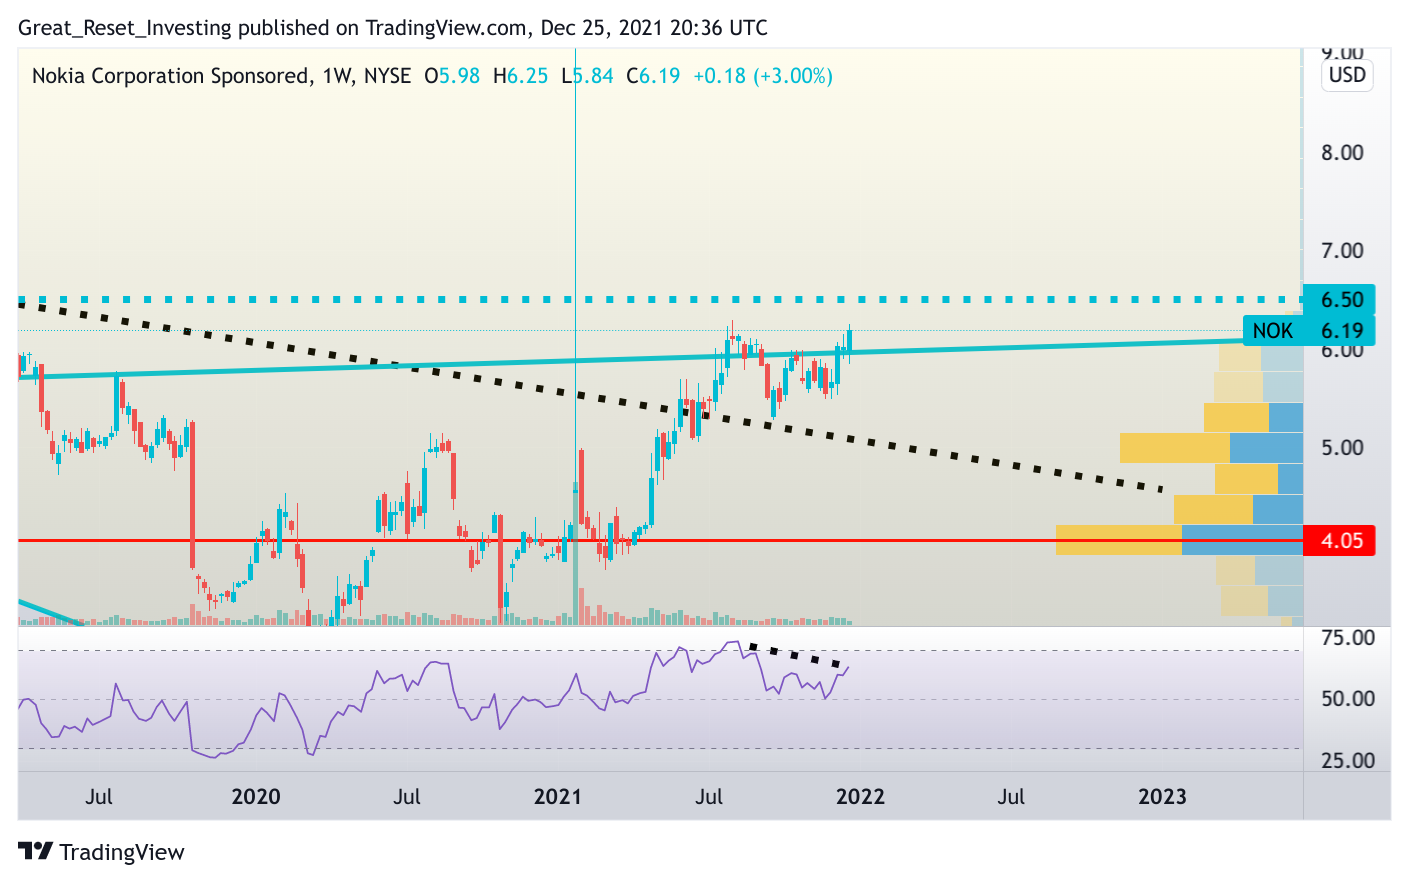Click the Nokia Corporation Sponsored symbol title
Screen dimensions: 1409x882
pyautogui.click(x=170, y=76)
